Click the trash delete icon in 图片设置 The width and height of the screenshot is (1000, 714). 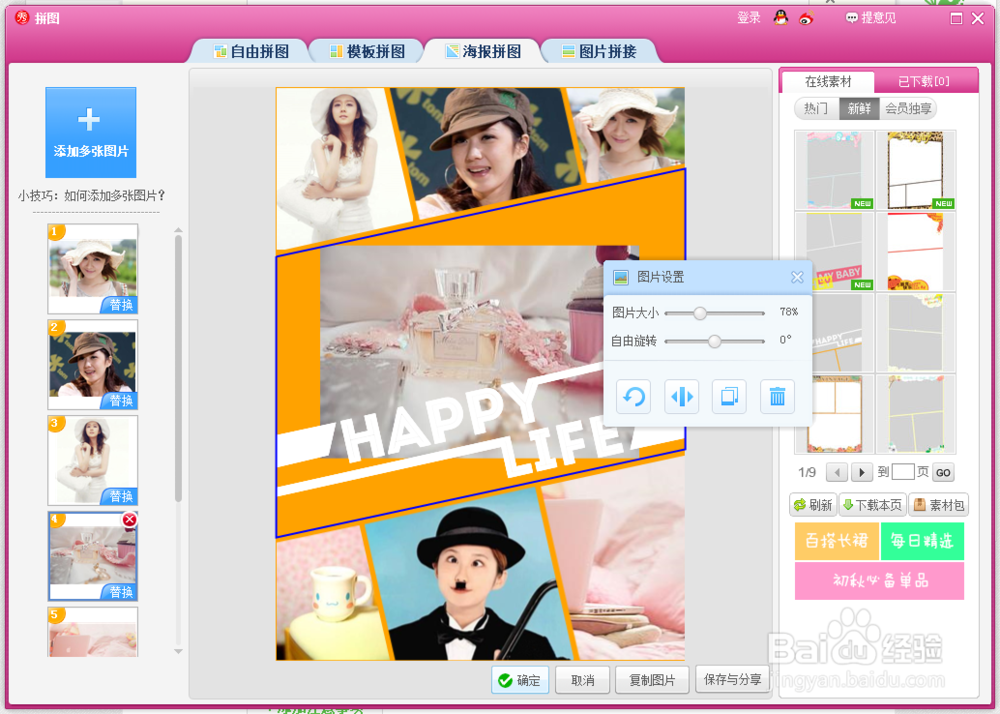click(777, 397)
